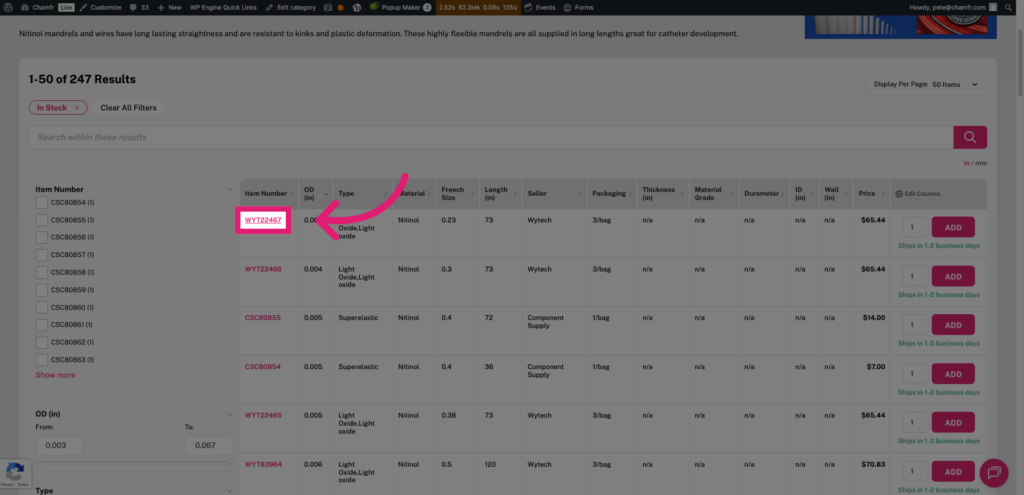This screenshot has width=1024, height=495.
Task: Check the CSC80856 filter box
Action: click(x=42, y=237)
